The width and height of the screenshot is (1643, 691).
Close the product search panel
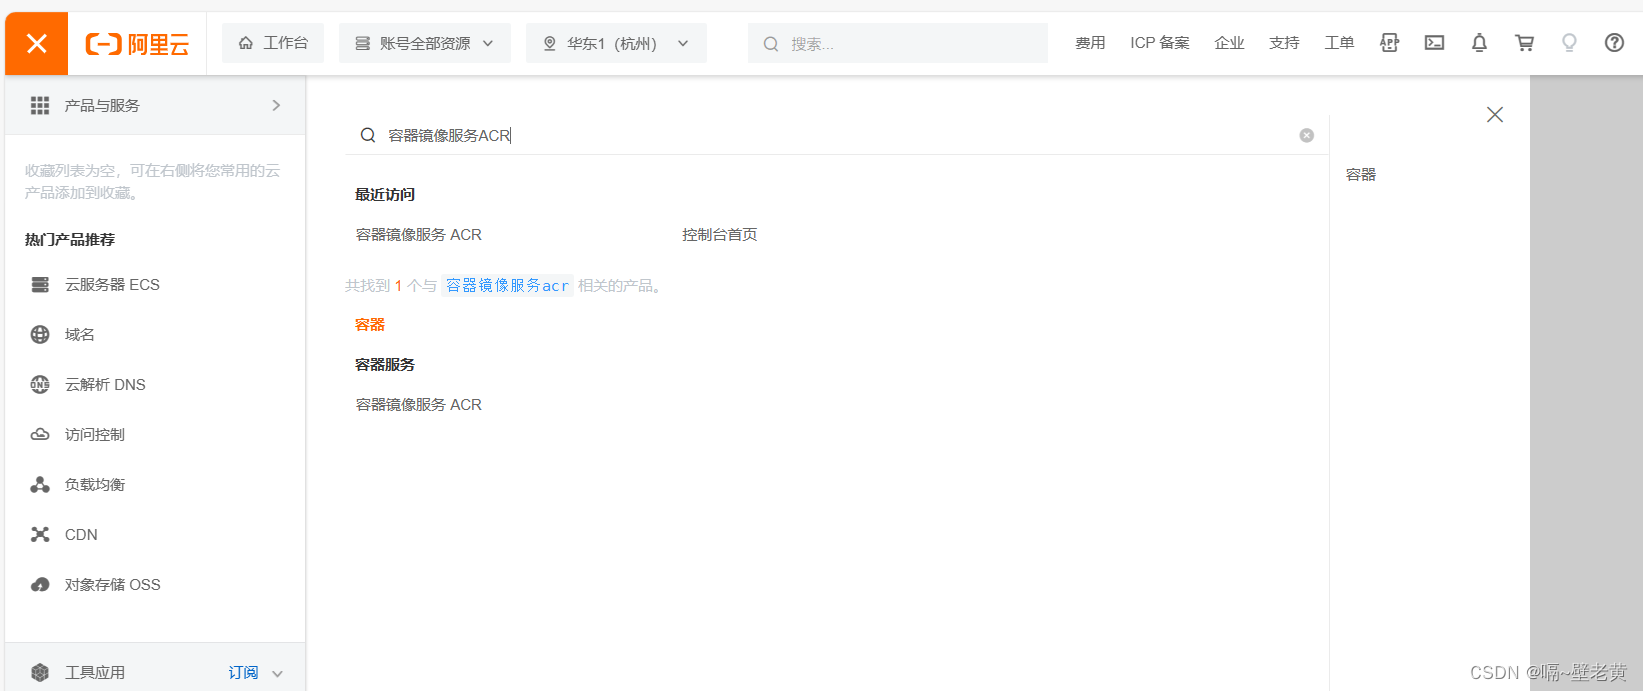1495,114
